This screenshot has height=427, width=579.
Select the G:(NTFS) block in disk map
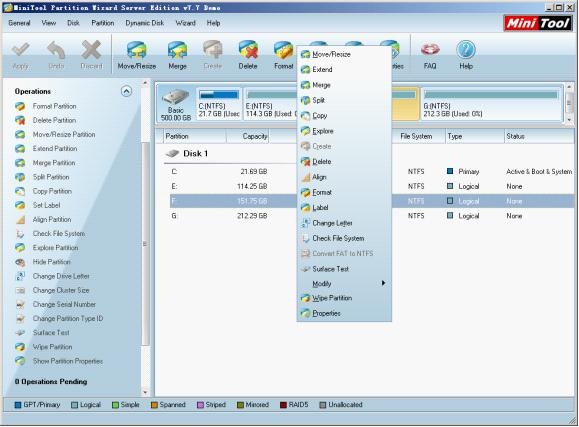(x=491, y=103)
